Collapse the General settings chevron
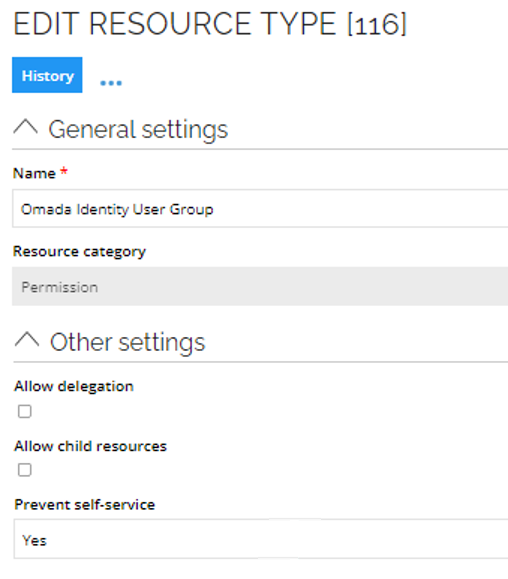 [x=25, y=128]
